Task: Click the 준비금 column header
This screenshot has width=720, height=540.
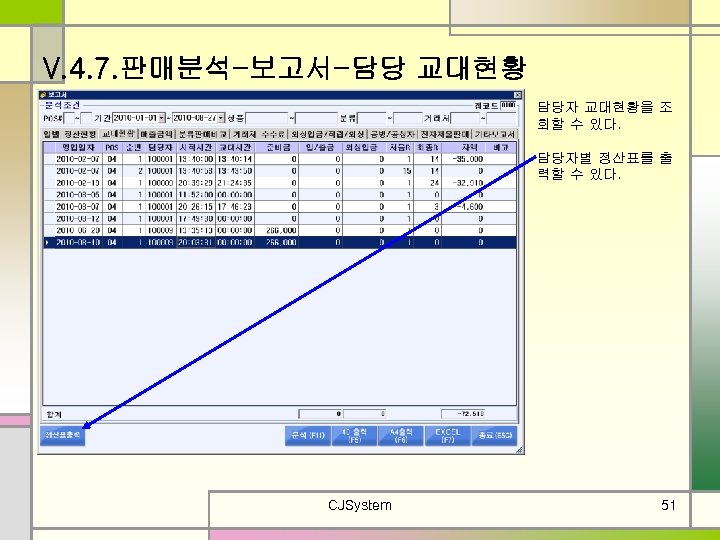Action: [276, 147]
